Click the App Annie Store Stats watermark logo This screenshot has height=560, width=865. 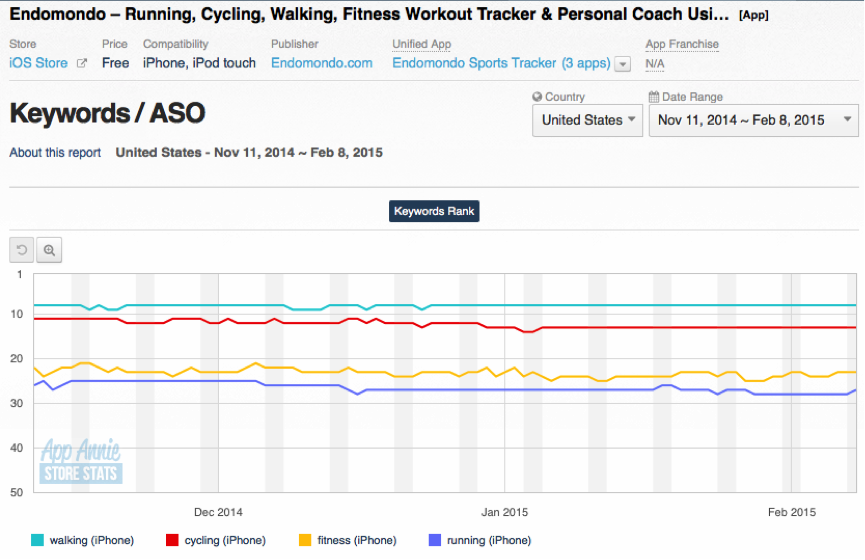pyautogui.click(x=81, y=462)
